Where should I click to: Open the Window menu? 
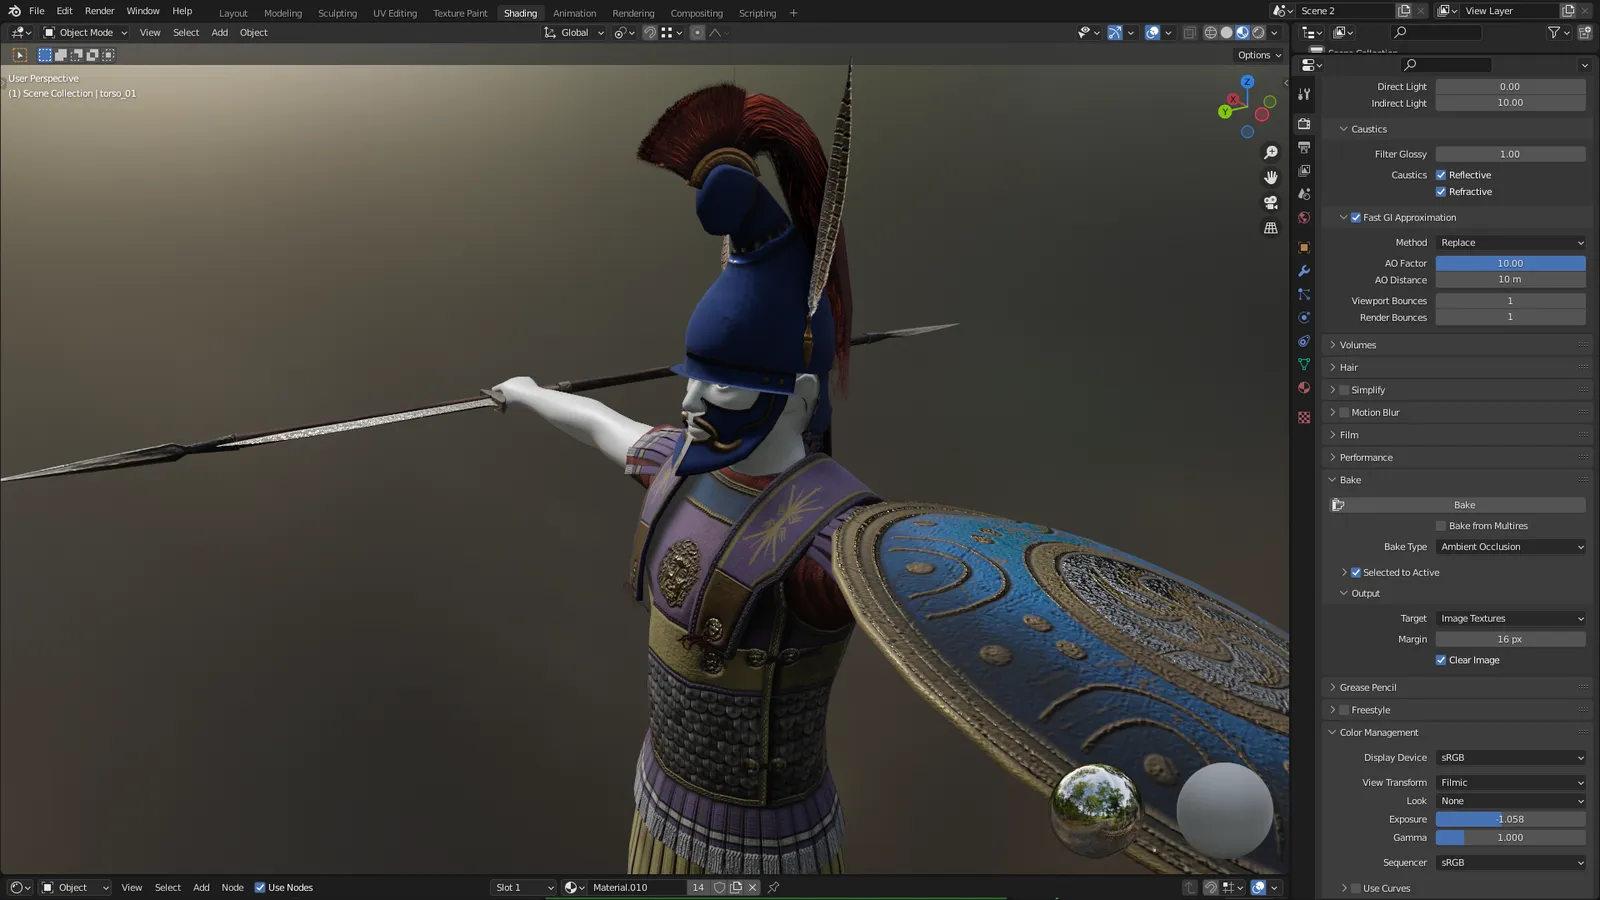pos(143,11)
